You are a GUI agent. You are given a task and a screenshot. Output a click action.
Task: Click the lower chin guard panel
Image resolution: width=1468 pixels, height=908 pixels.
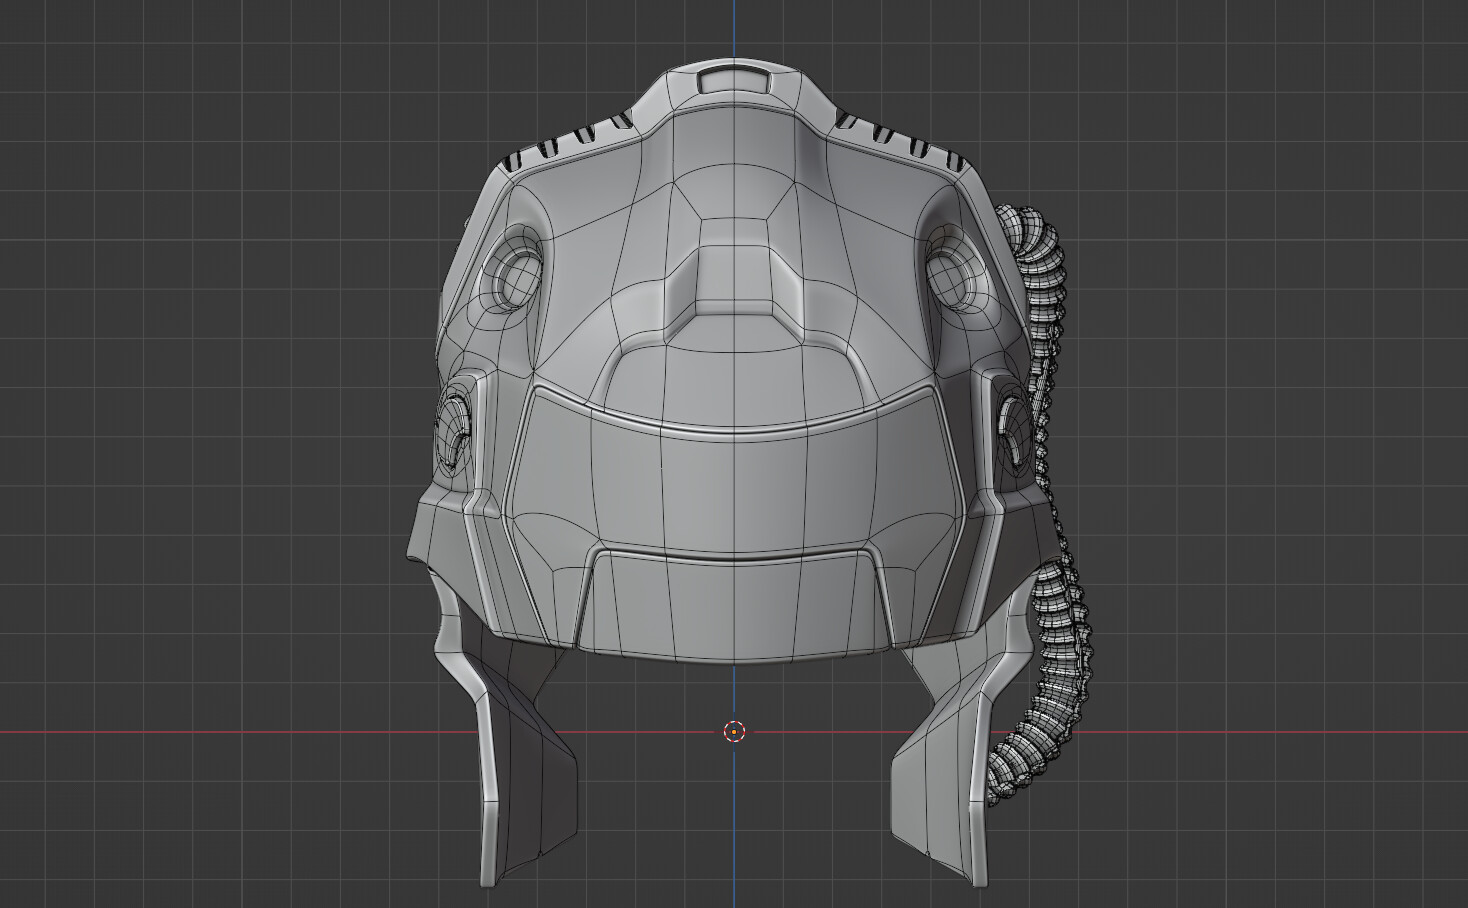coord(735,600)
